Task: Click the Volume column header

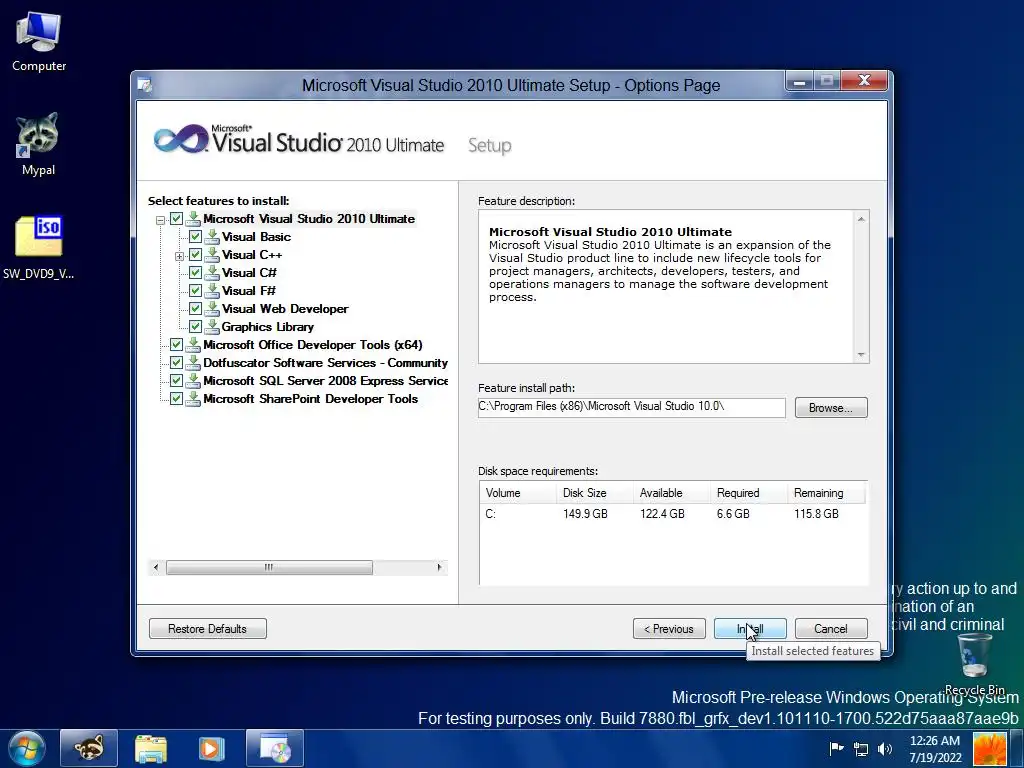Action: [518, 492]
